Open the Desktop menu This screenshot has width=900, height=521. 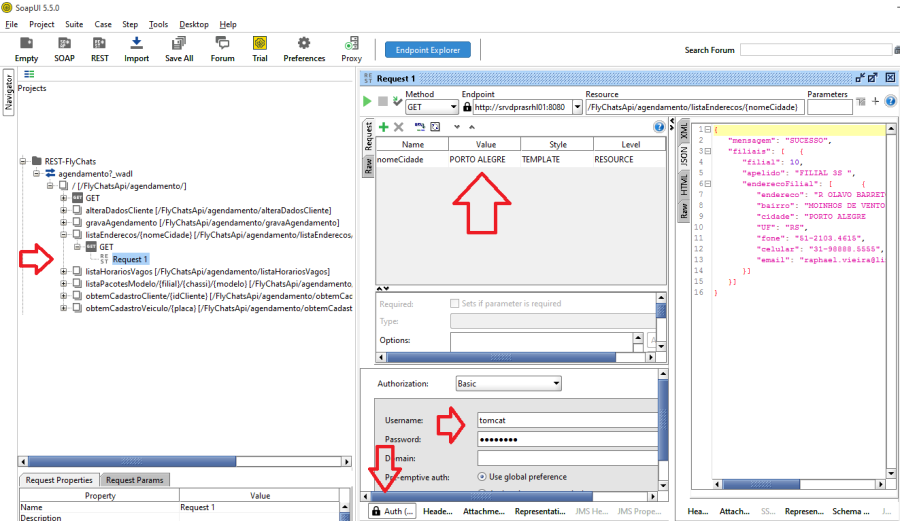[x=194, y=24]
